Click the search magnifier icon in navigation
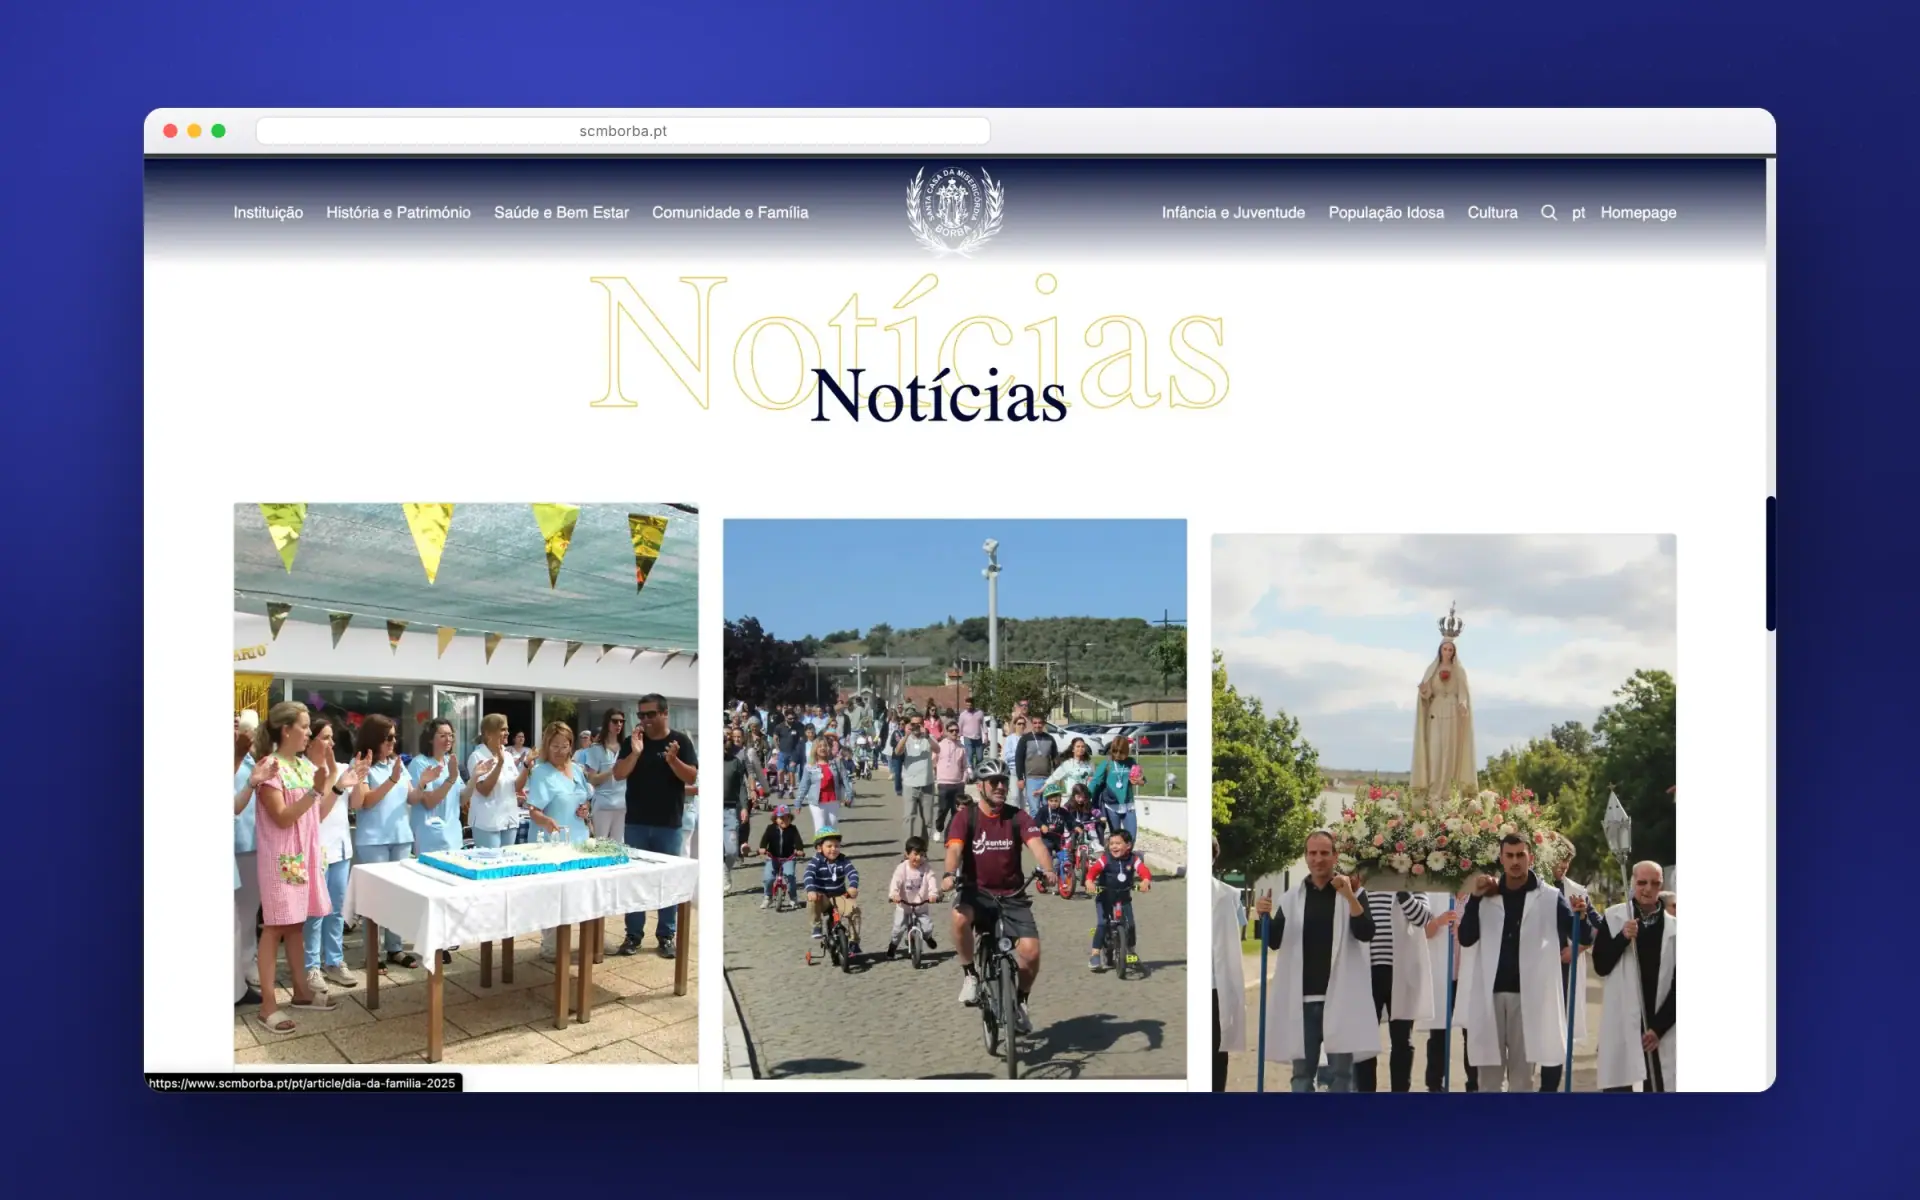This screenshot has width=1920, height=1200. [x=1548, y=213]
